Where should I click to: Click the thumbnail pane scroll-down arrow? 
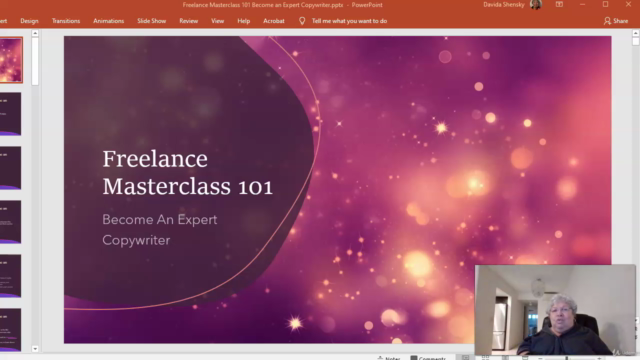pos(35,349)
